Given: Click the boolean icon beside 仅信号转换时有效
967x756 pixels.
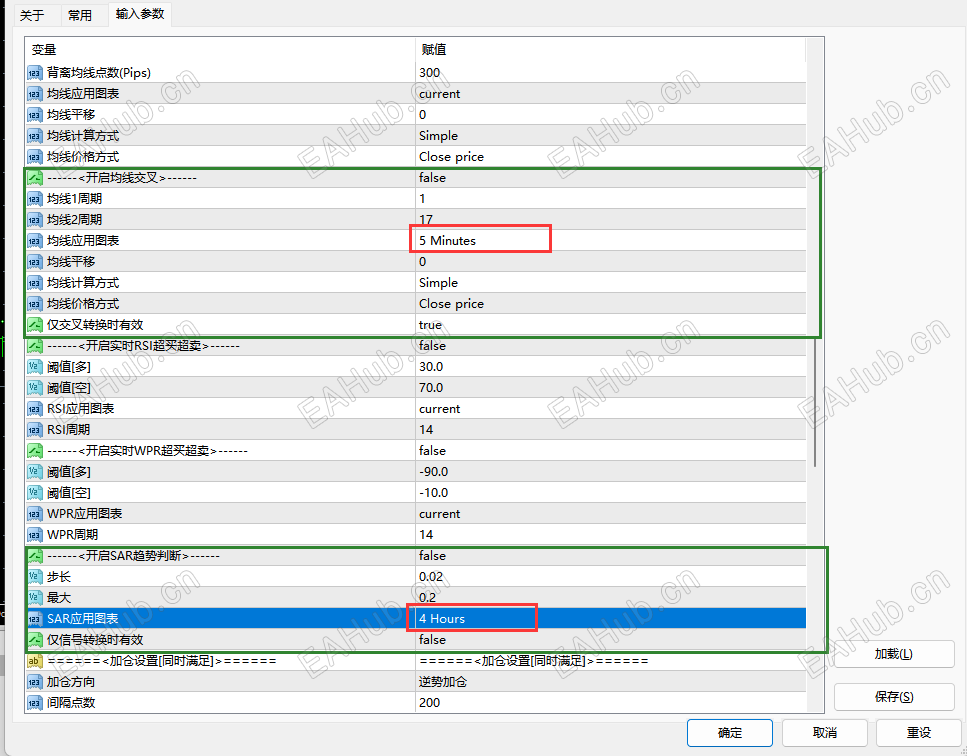Looking at the screenshot, I should [35, 639].
